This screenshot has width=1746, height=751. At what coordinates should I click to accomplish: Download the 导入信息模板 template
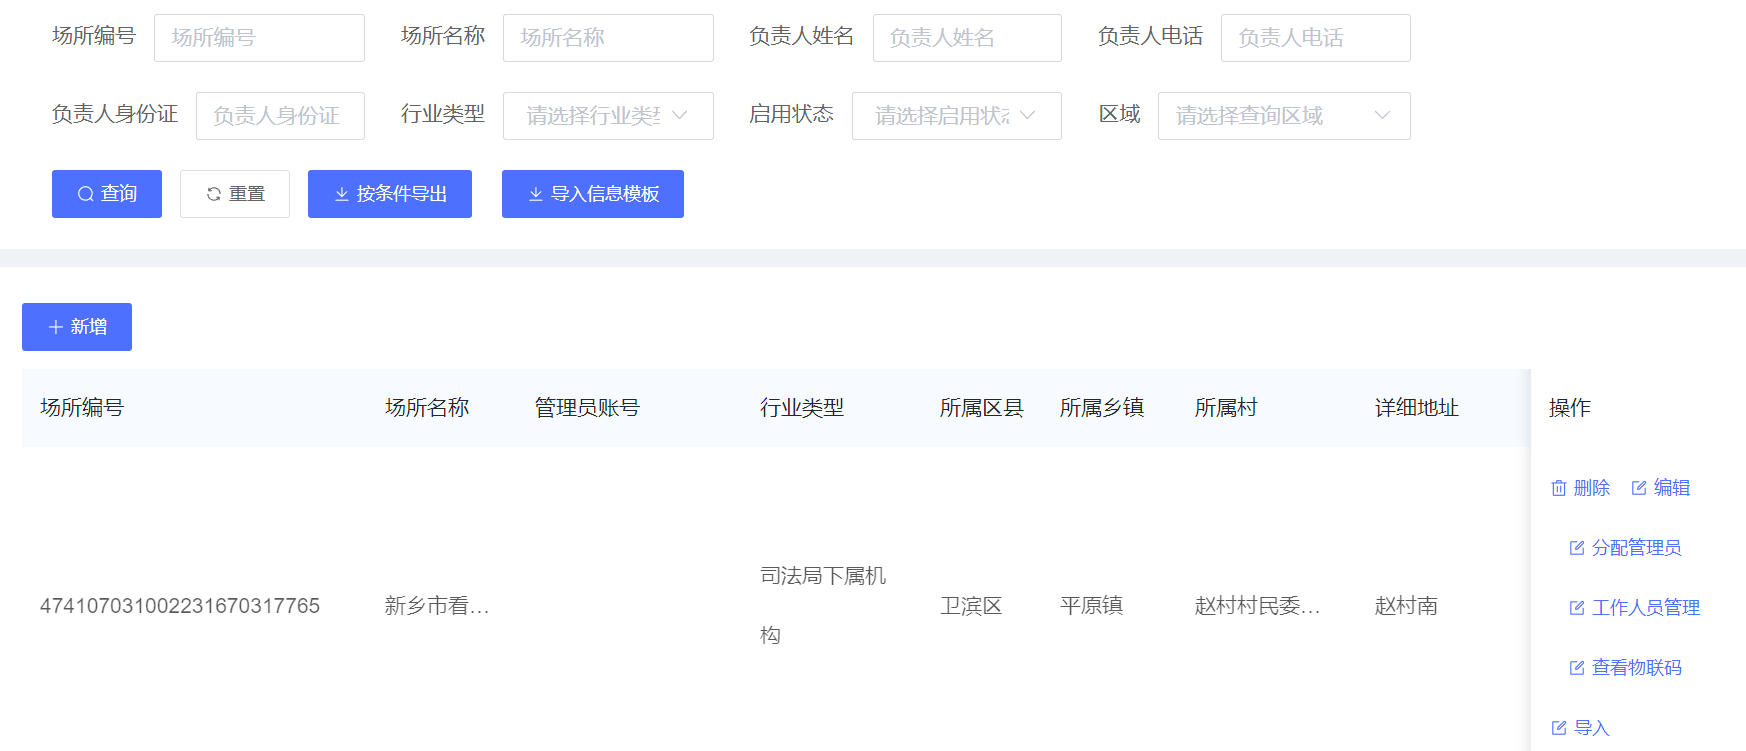592,194
